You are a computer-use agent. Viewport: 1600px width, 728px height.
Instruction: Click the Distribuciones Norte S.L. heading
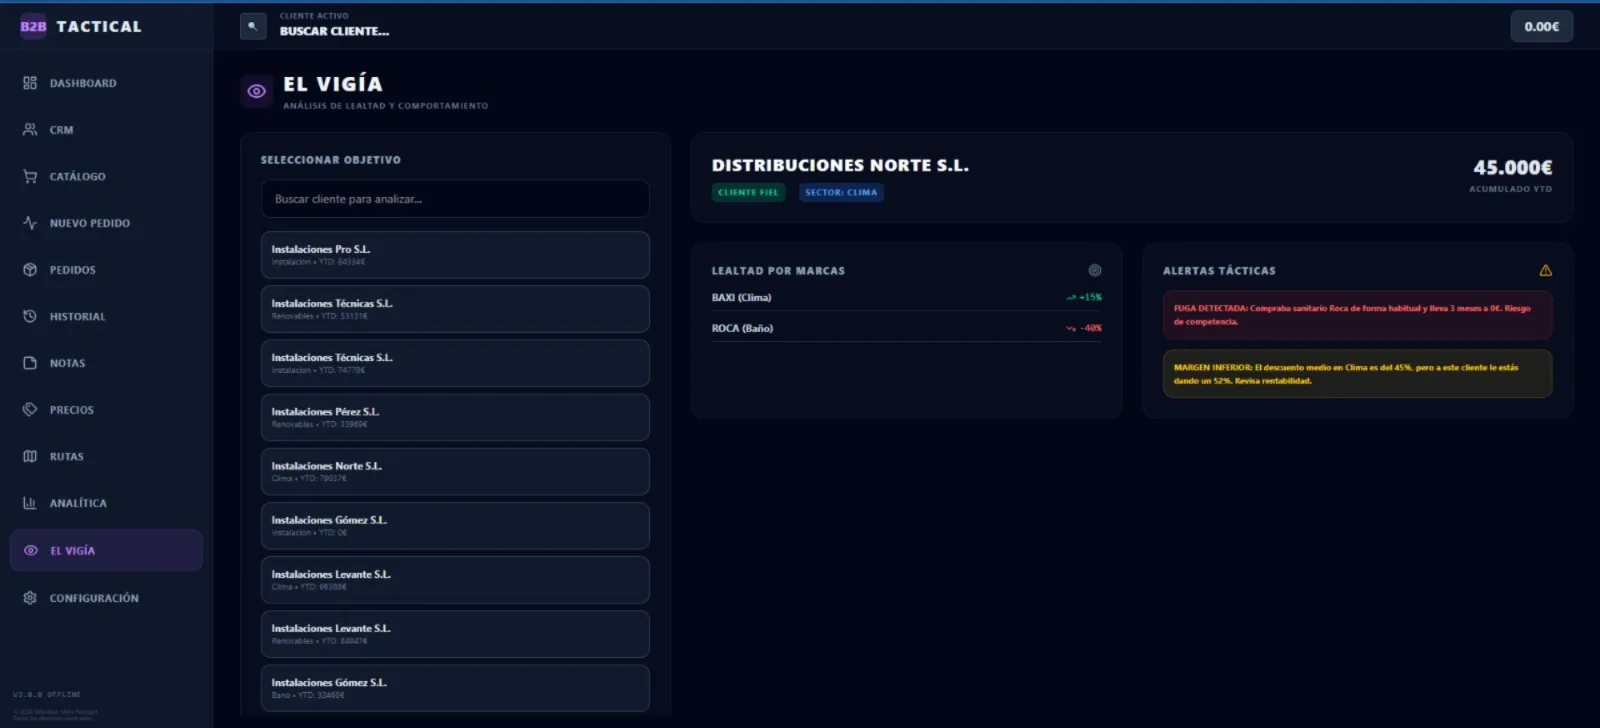(x=840, y=165)
